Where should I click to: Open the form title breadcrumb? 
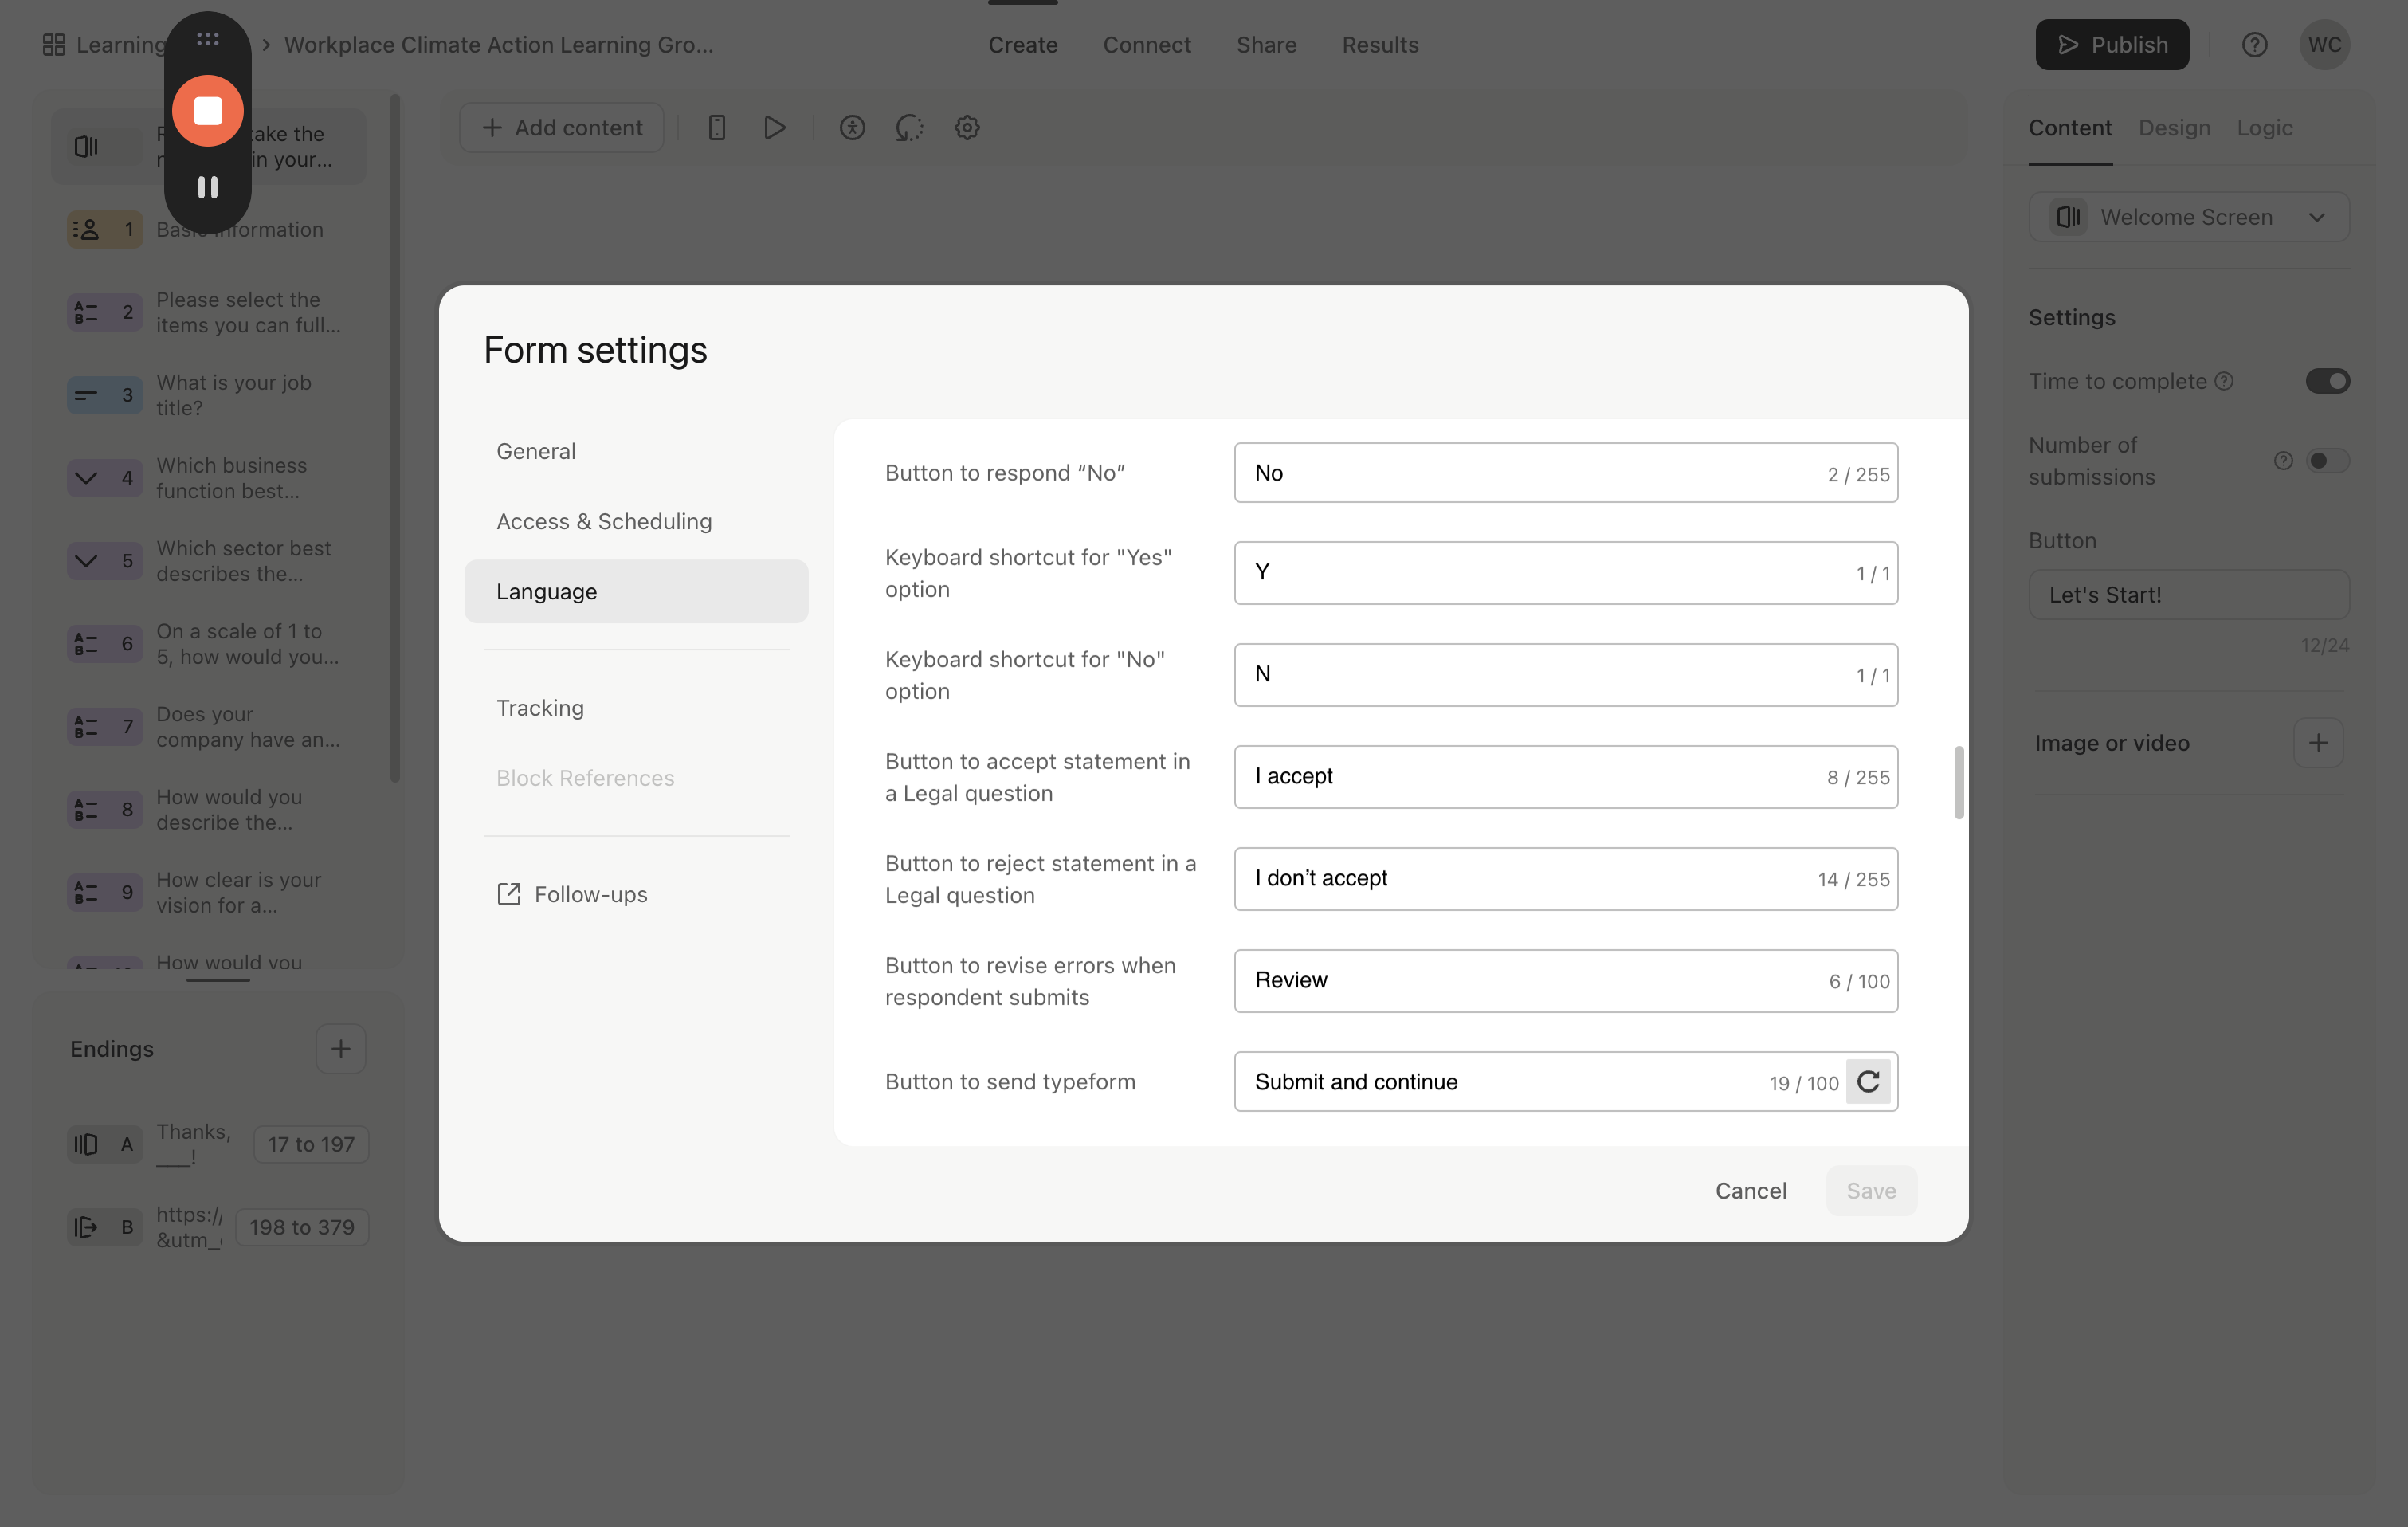(x=498, y=45)
